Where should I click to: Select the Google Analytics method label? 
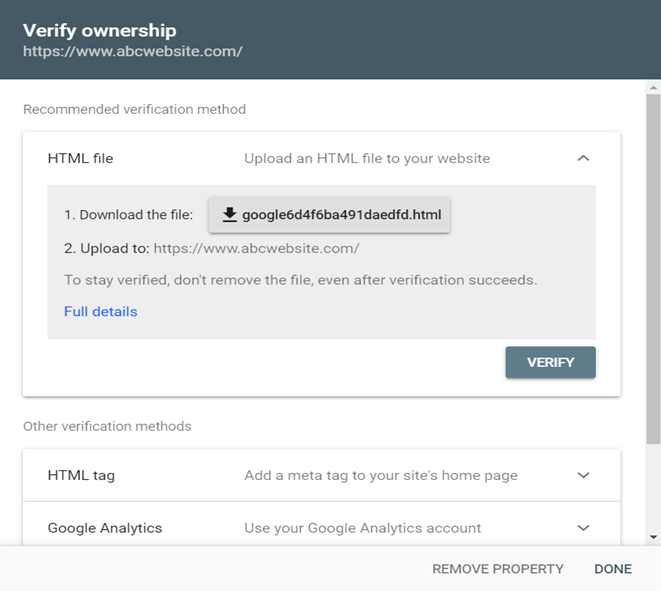point(104,527)
